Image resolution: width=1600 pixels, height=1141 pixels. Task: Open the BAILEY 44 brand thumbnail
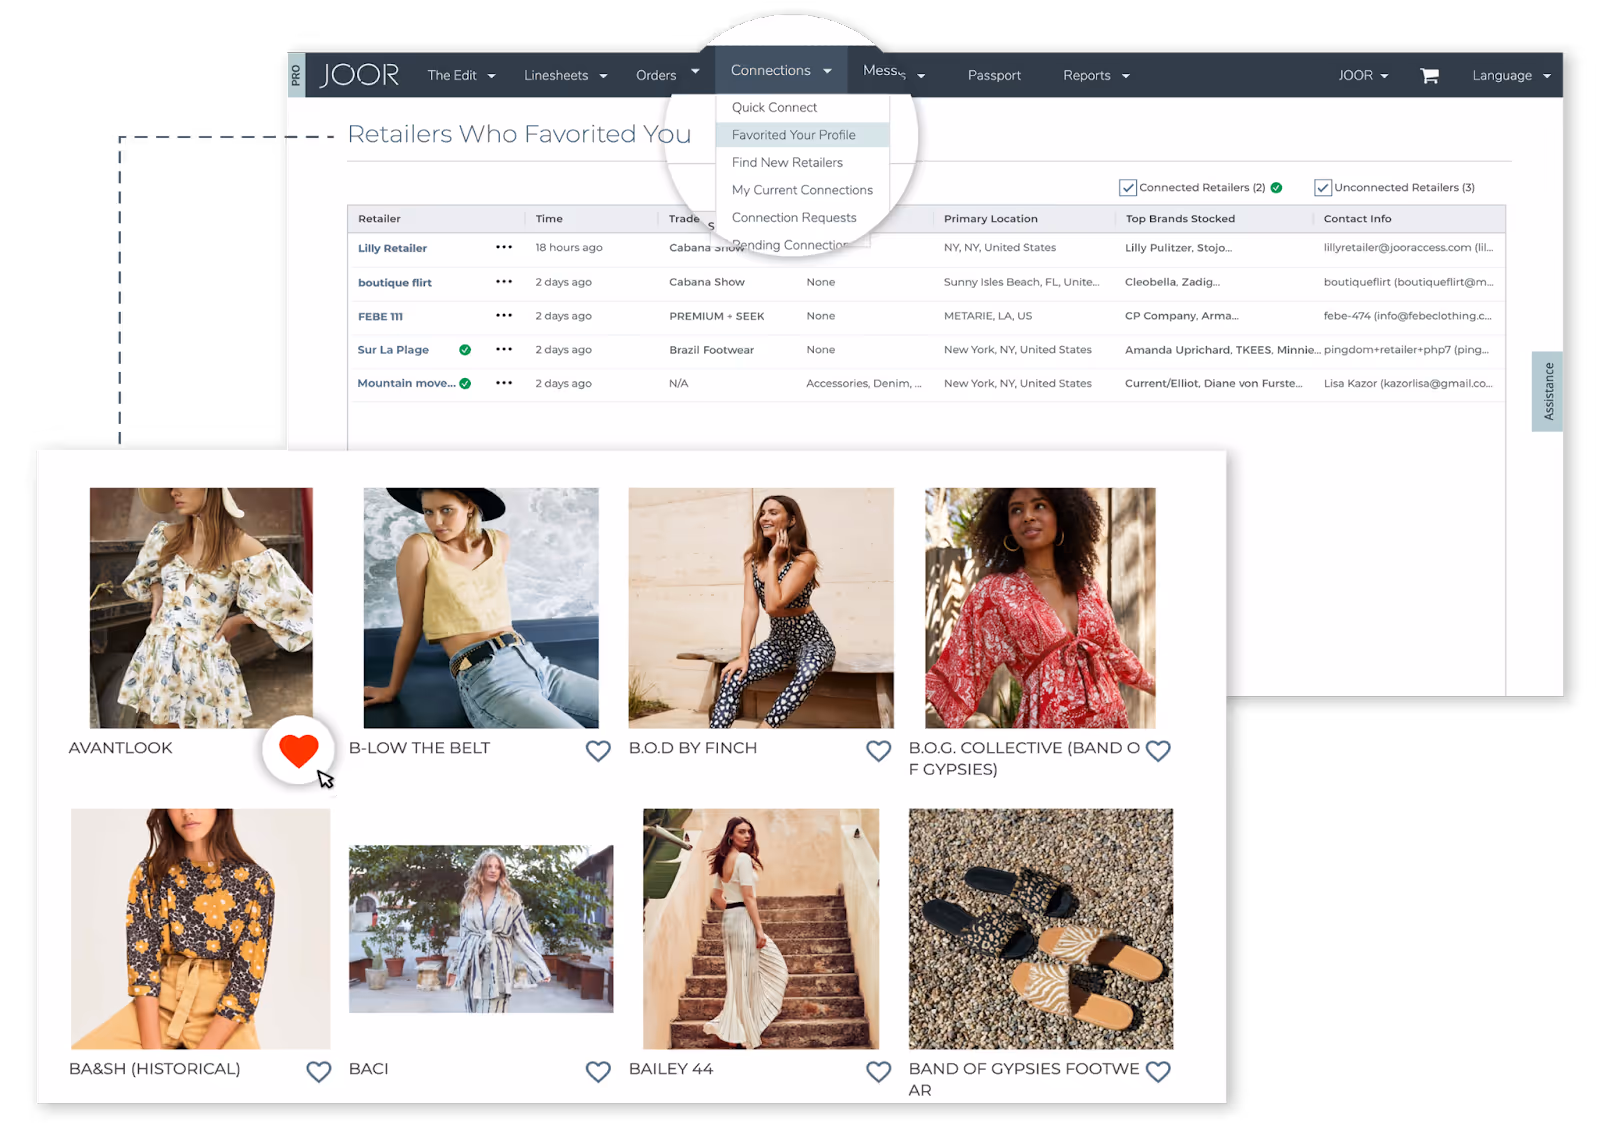761,929
